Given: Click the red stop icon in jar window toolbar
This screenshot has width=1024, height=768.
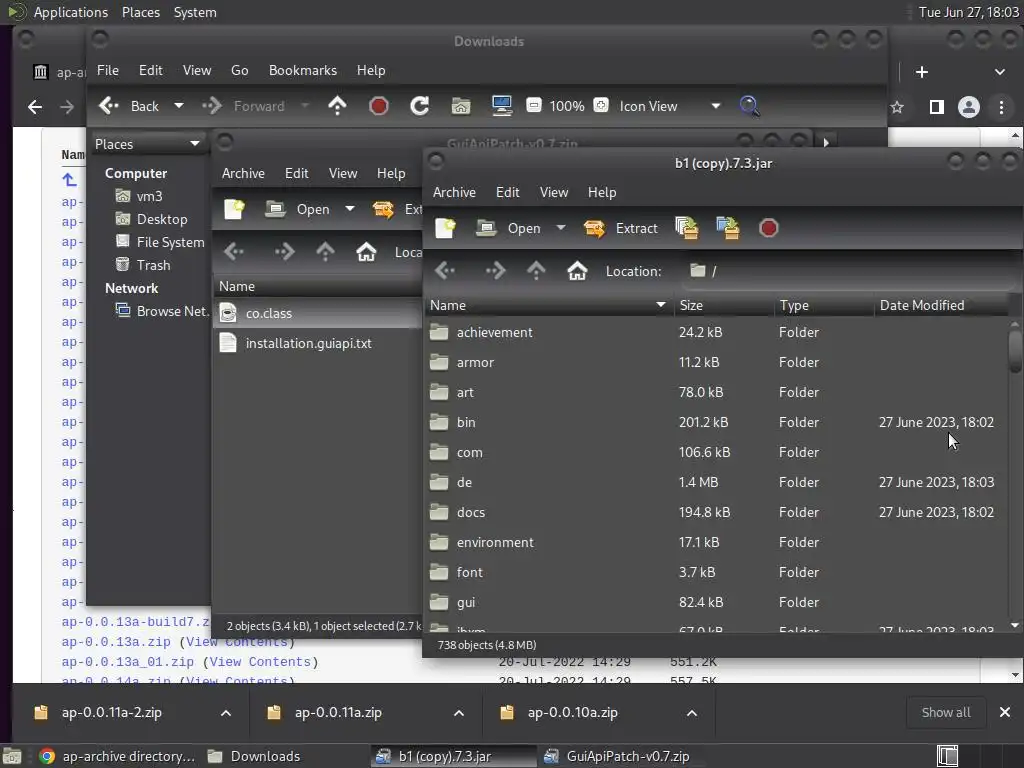Looking at the screenshot, I should point(769,228).
